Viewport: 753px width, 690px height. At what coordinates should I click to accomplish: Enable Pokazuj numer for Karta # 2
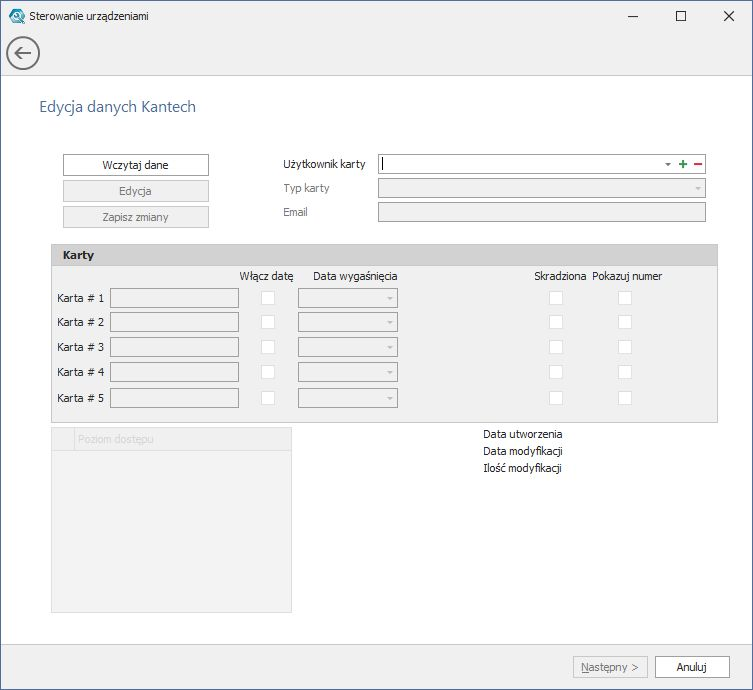(x=625, y=322)
